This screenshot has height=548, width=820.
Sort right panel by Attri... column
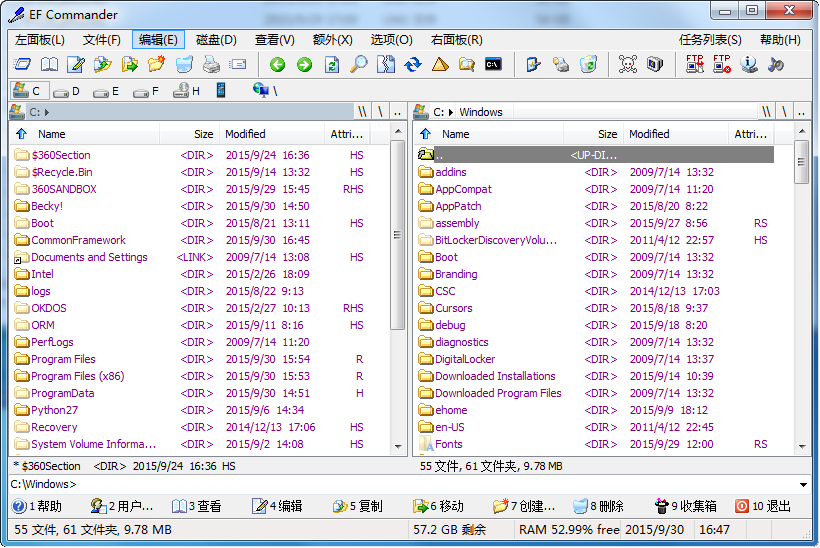(x=750, y=134)
